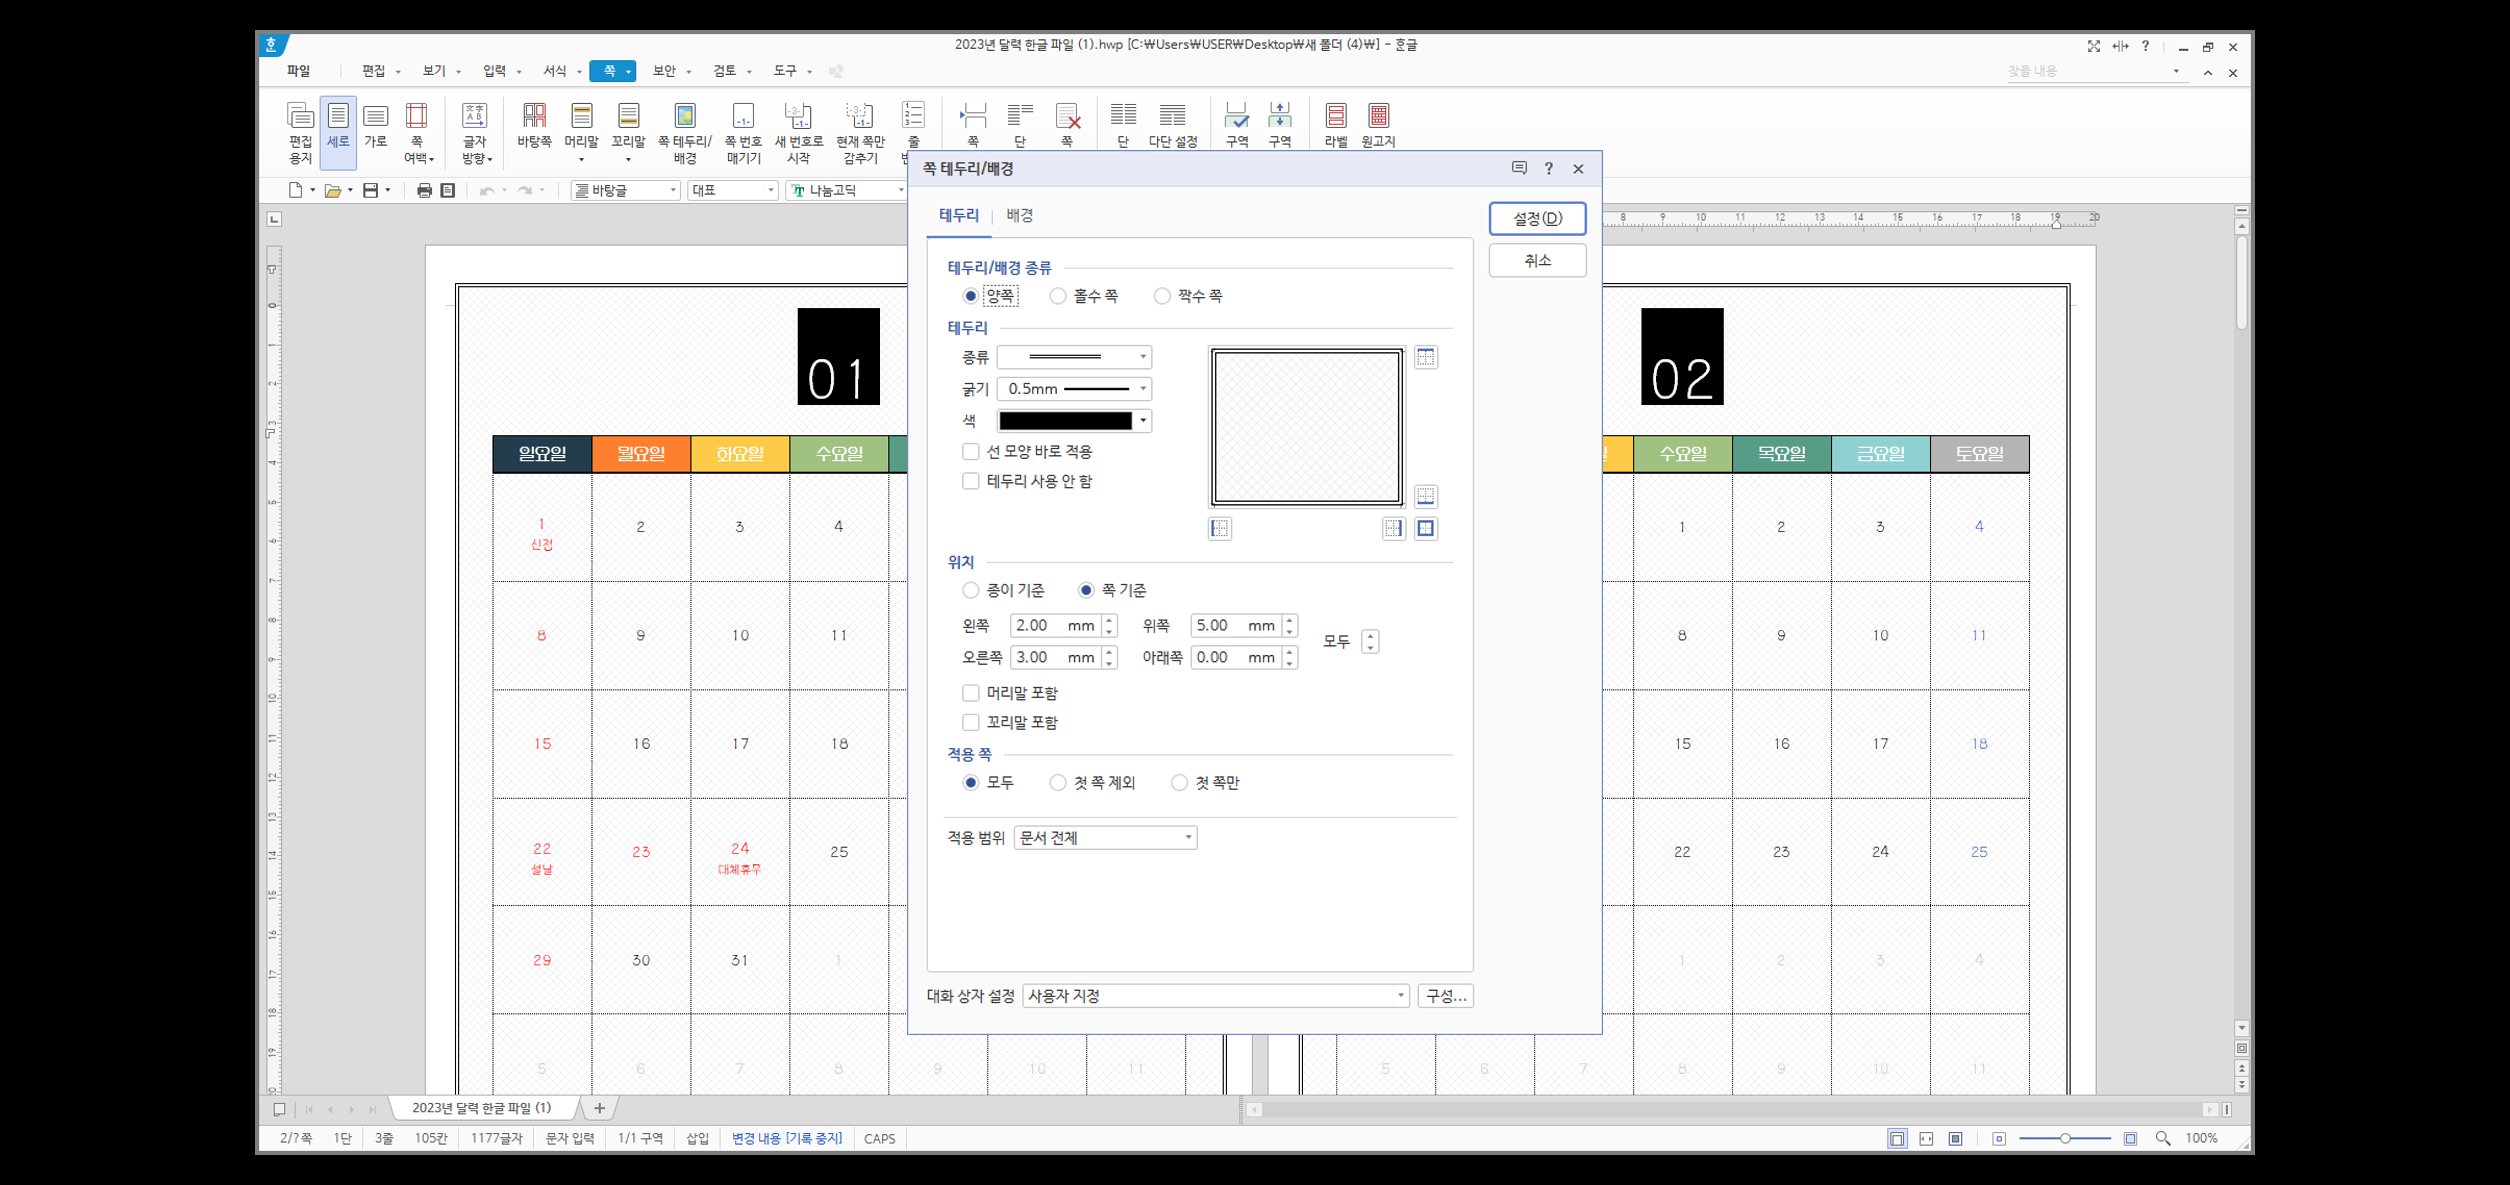The height and width of the screenshot is (1185, 2510).
Task: Check the 머리말 포함 option
Action: 970,693
